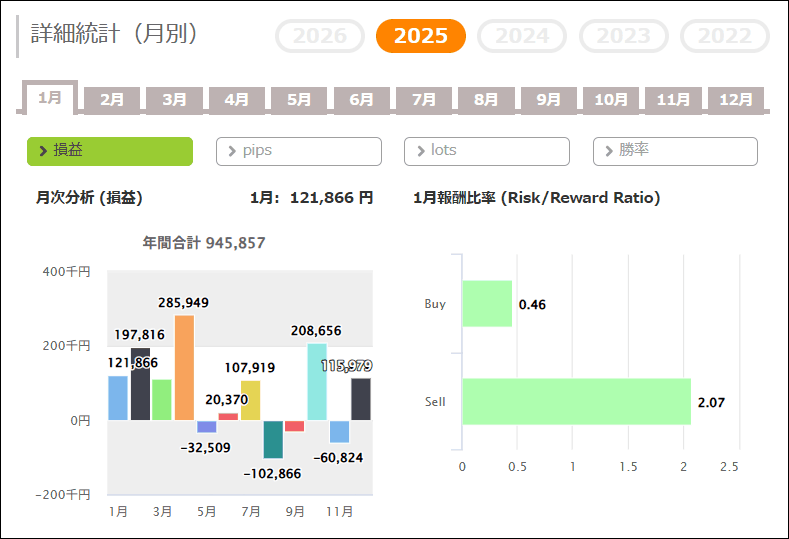Image resolution: width=789 pixels, height=539 pixels.
Task: Click the dark December bar 115,979
Action: coord(361,398)
